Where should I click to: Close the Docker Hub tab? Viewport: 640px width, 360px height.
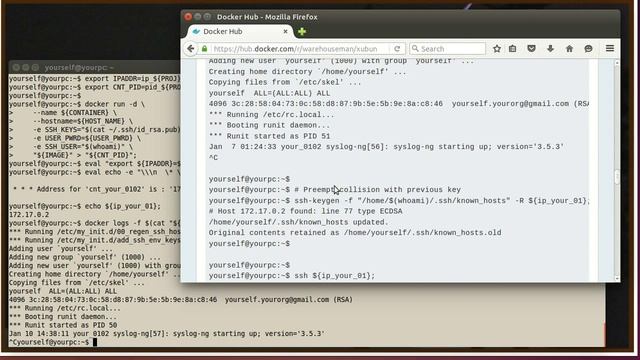pos(285,31)
